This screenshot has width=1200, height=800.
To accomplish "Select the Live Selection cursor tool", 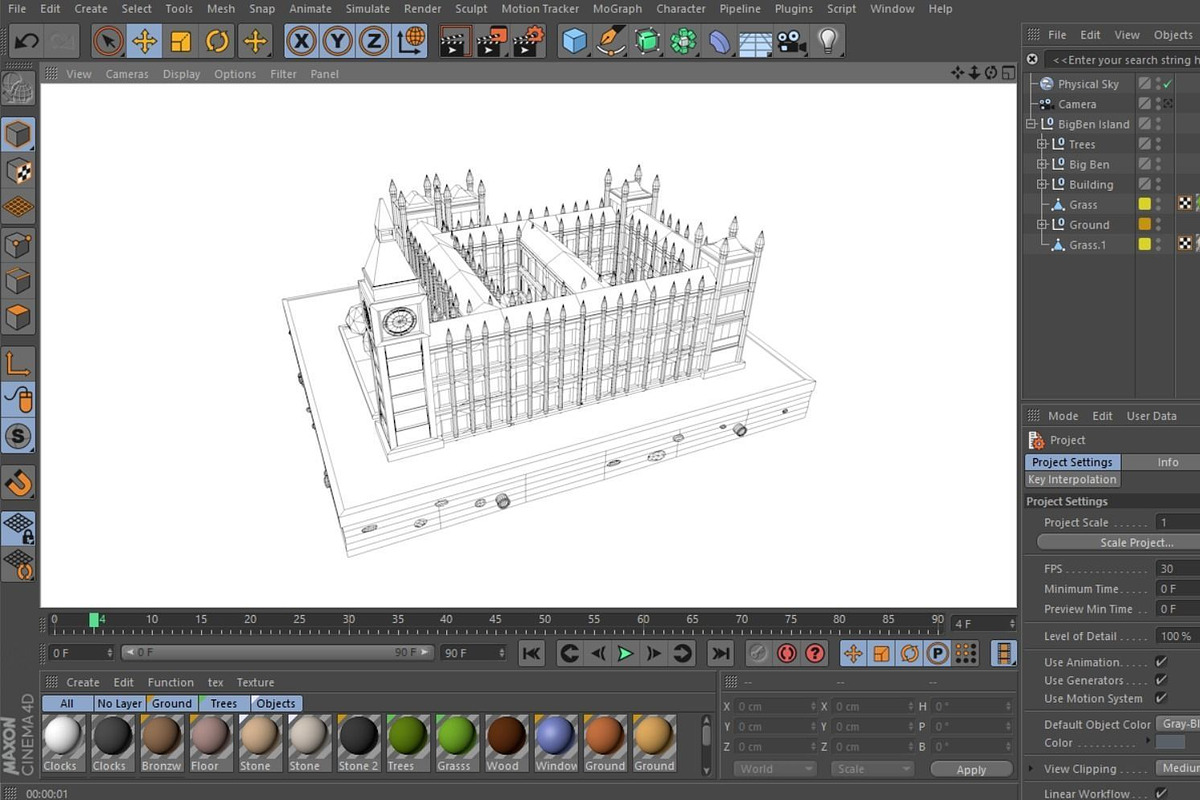I will click(108, 41).
